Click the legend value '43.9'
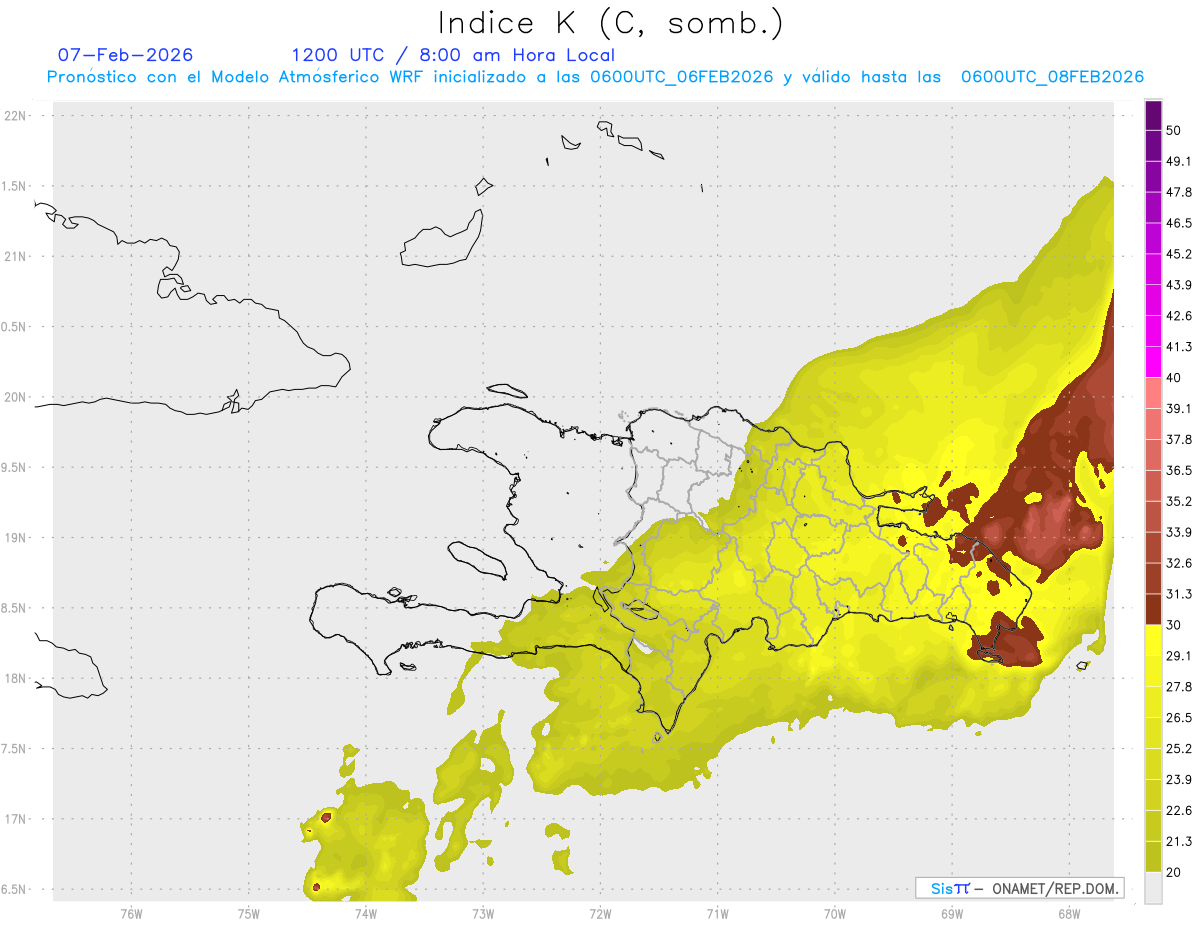Screen dimensions: 1200x927 1179,286
